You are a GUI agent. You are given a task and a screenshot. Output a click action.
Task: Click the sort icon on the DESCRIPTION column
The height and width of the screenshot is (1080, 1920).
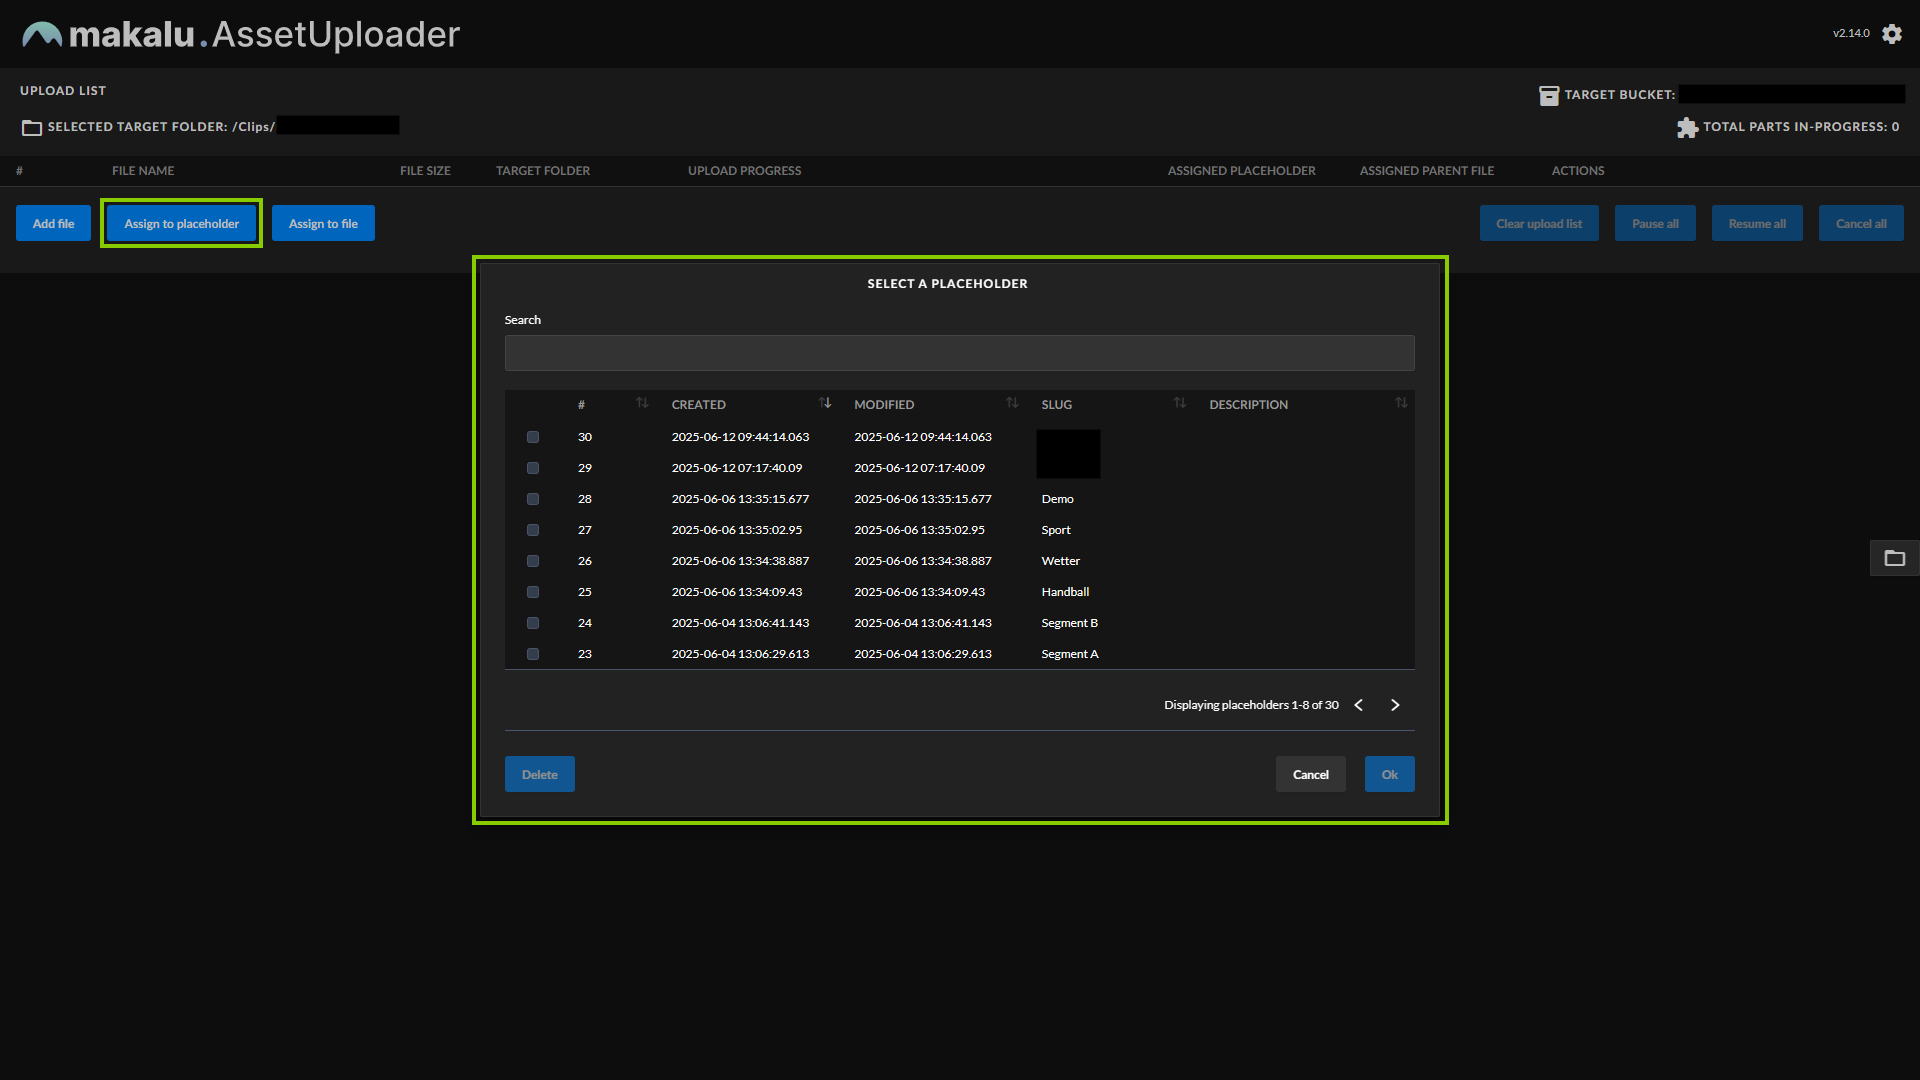tap(1401, 403)
